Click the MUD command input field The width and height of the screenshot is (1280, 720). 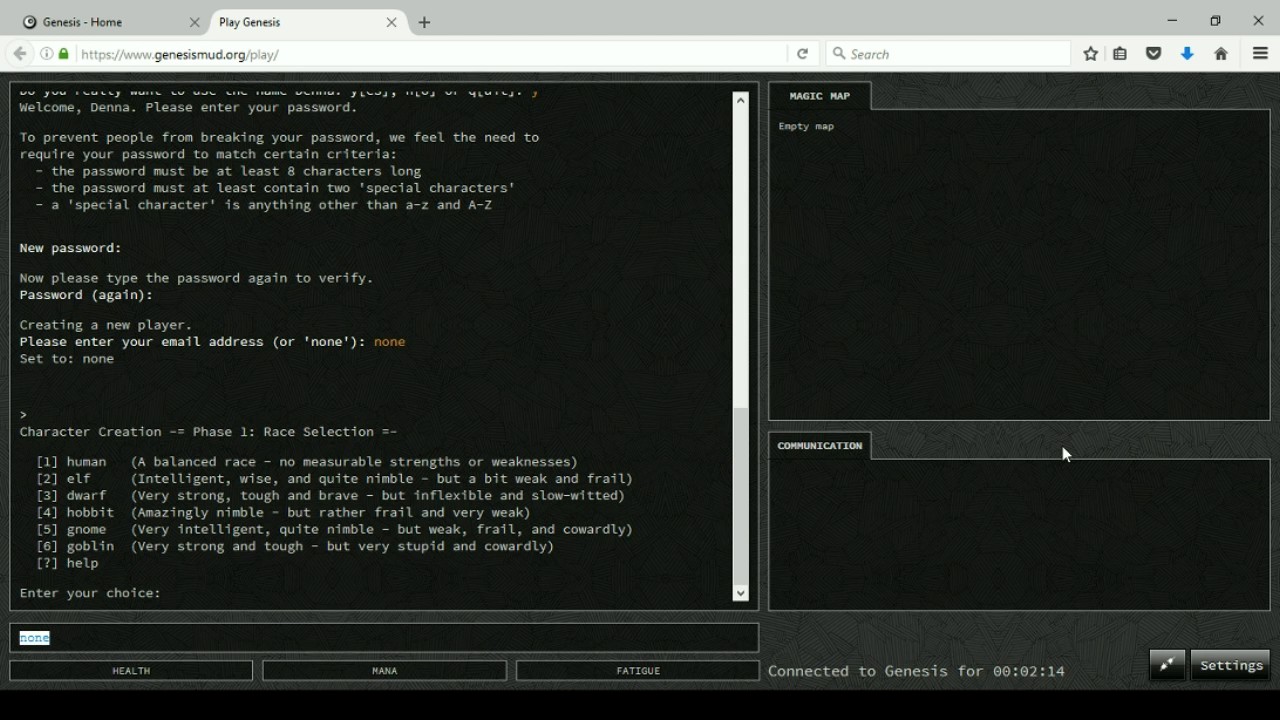point(384,638)
